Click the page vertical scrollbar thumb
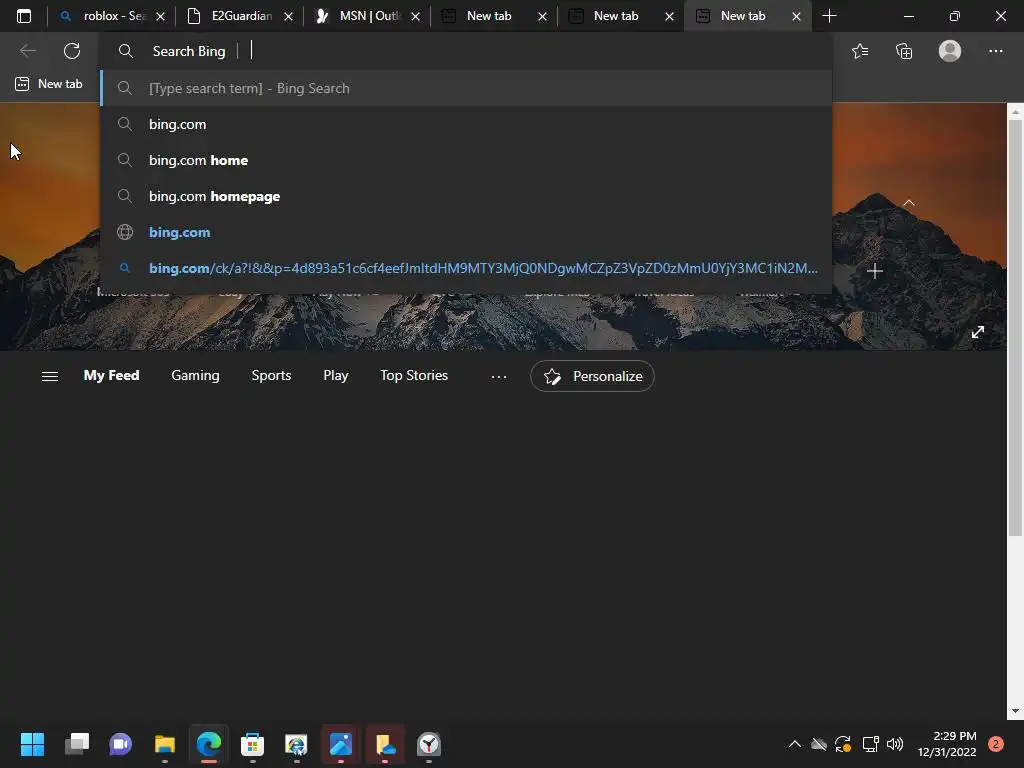The image size is (1024, 768). (1015, 327)
